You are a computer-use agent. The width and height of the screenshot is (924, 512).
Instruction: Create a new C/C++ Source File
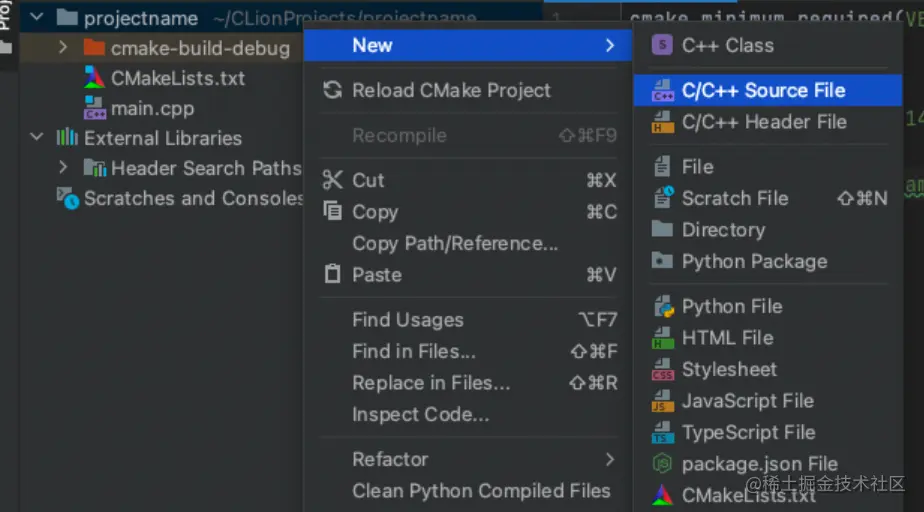point(768,90)
